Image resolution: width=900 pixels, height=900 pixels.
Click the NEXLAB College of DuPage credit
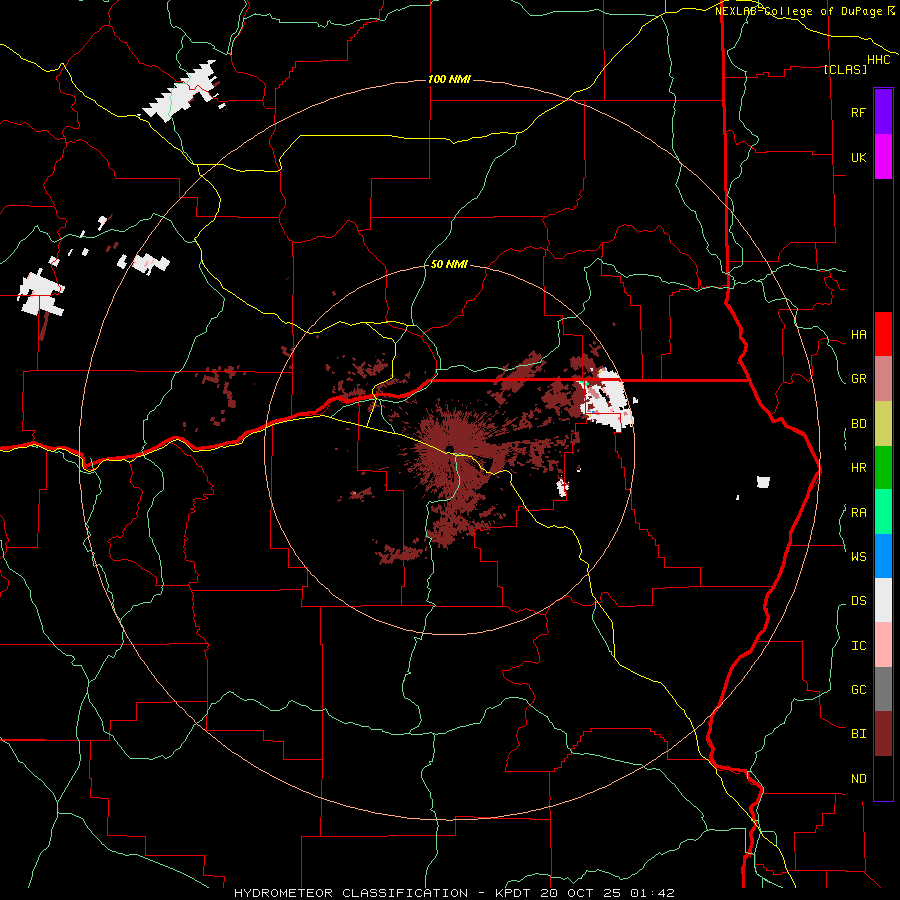tap(804, 11)
